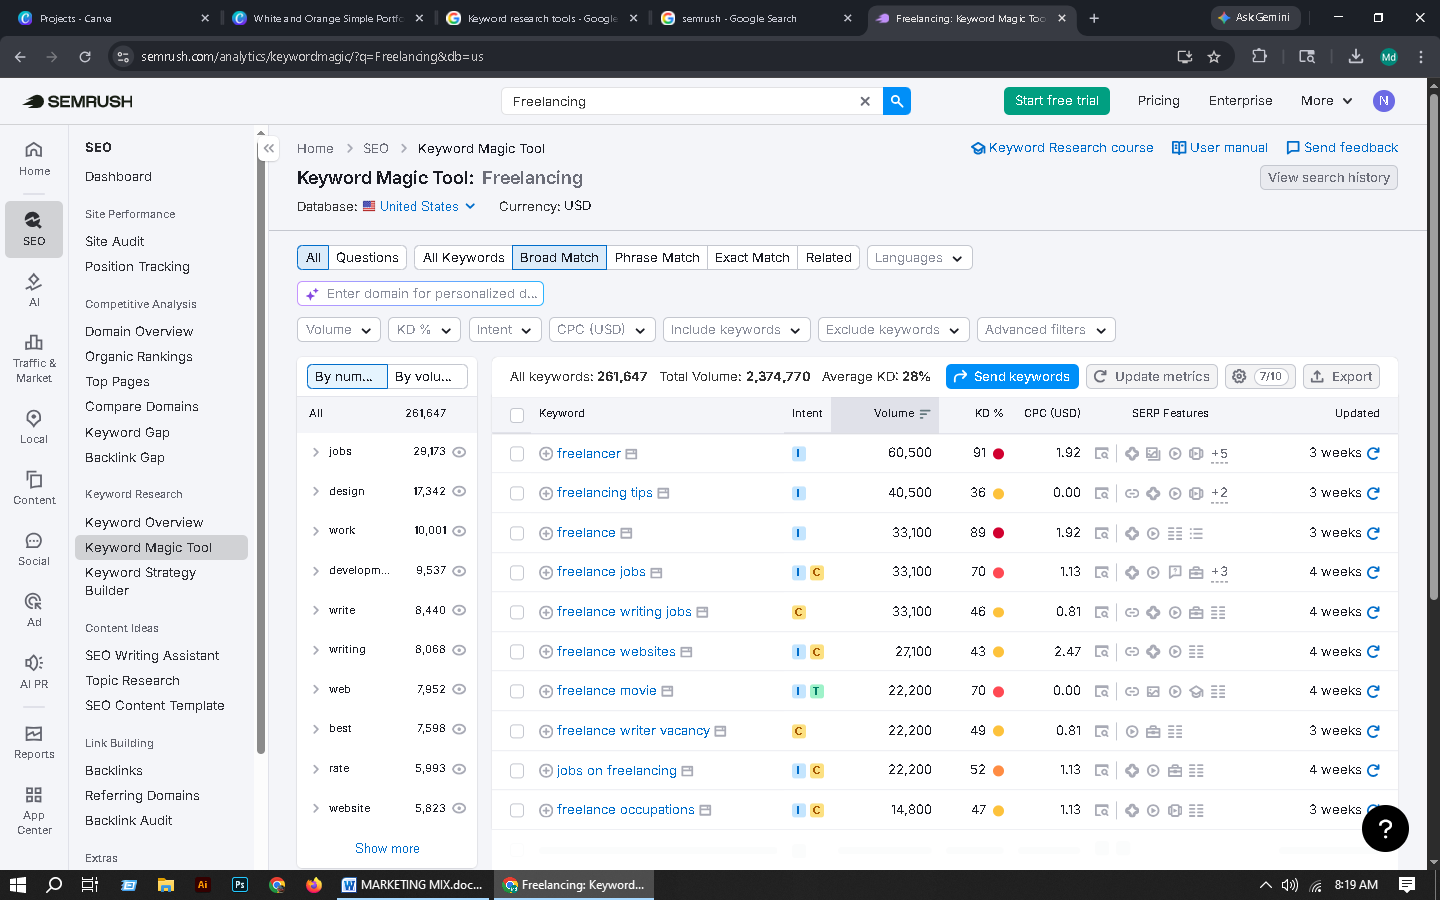Bookmark this page star icon
The image size is (1440, 900).
[1214, 57]
